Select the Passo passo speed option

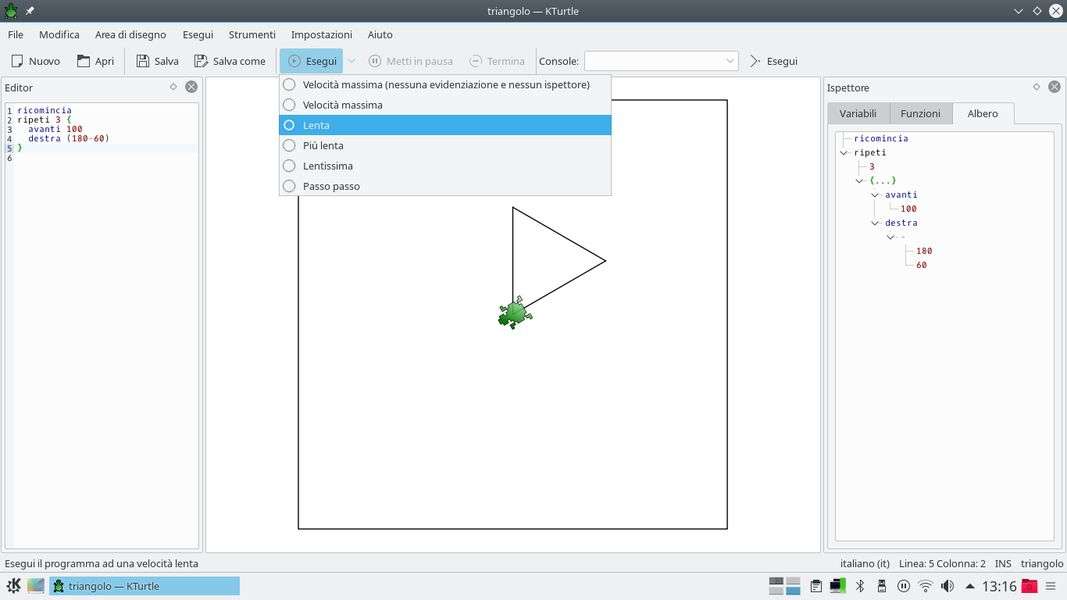pyautogui.click(x=445, y=186)
